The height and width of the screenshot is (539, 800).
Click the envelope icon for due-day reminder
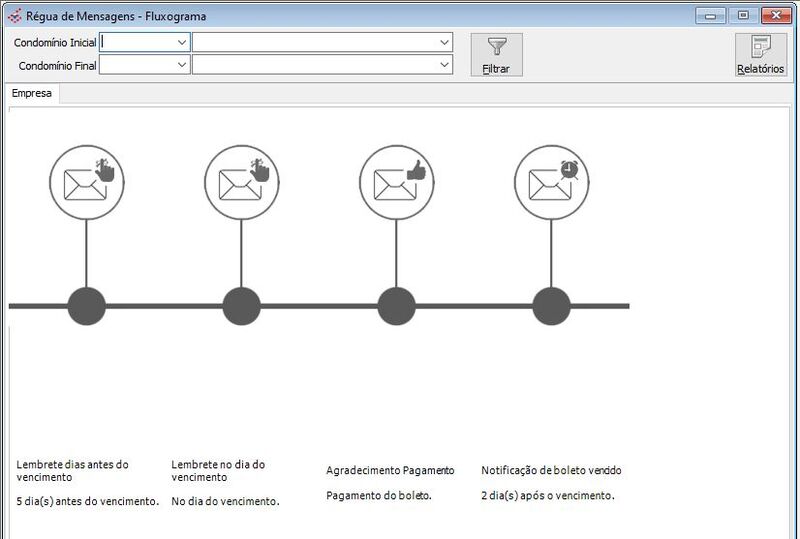[x=241, y=182]
